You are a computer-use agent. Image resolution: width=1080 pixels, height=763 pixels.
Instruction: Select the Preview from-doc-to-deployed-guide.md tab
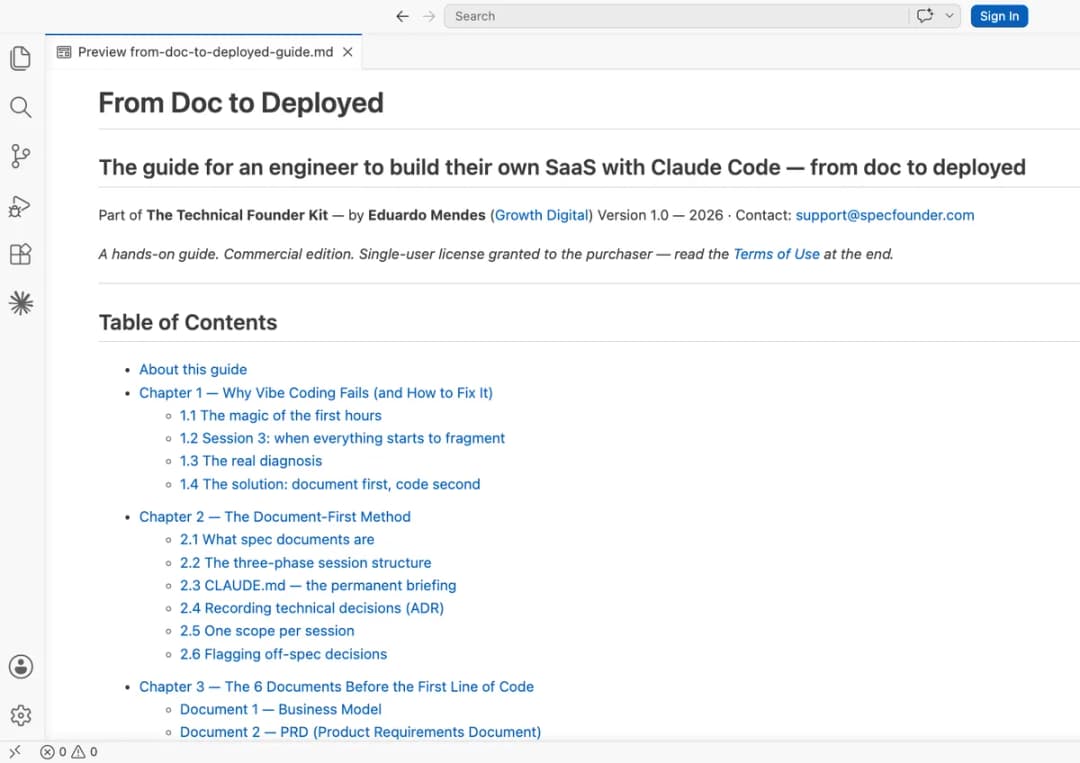[x=205, y=52]
